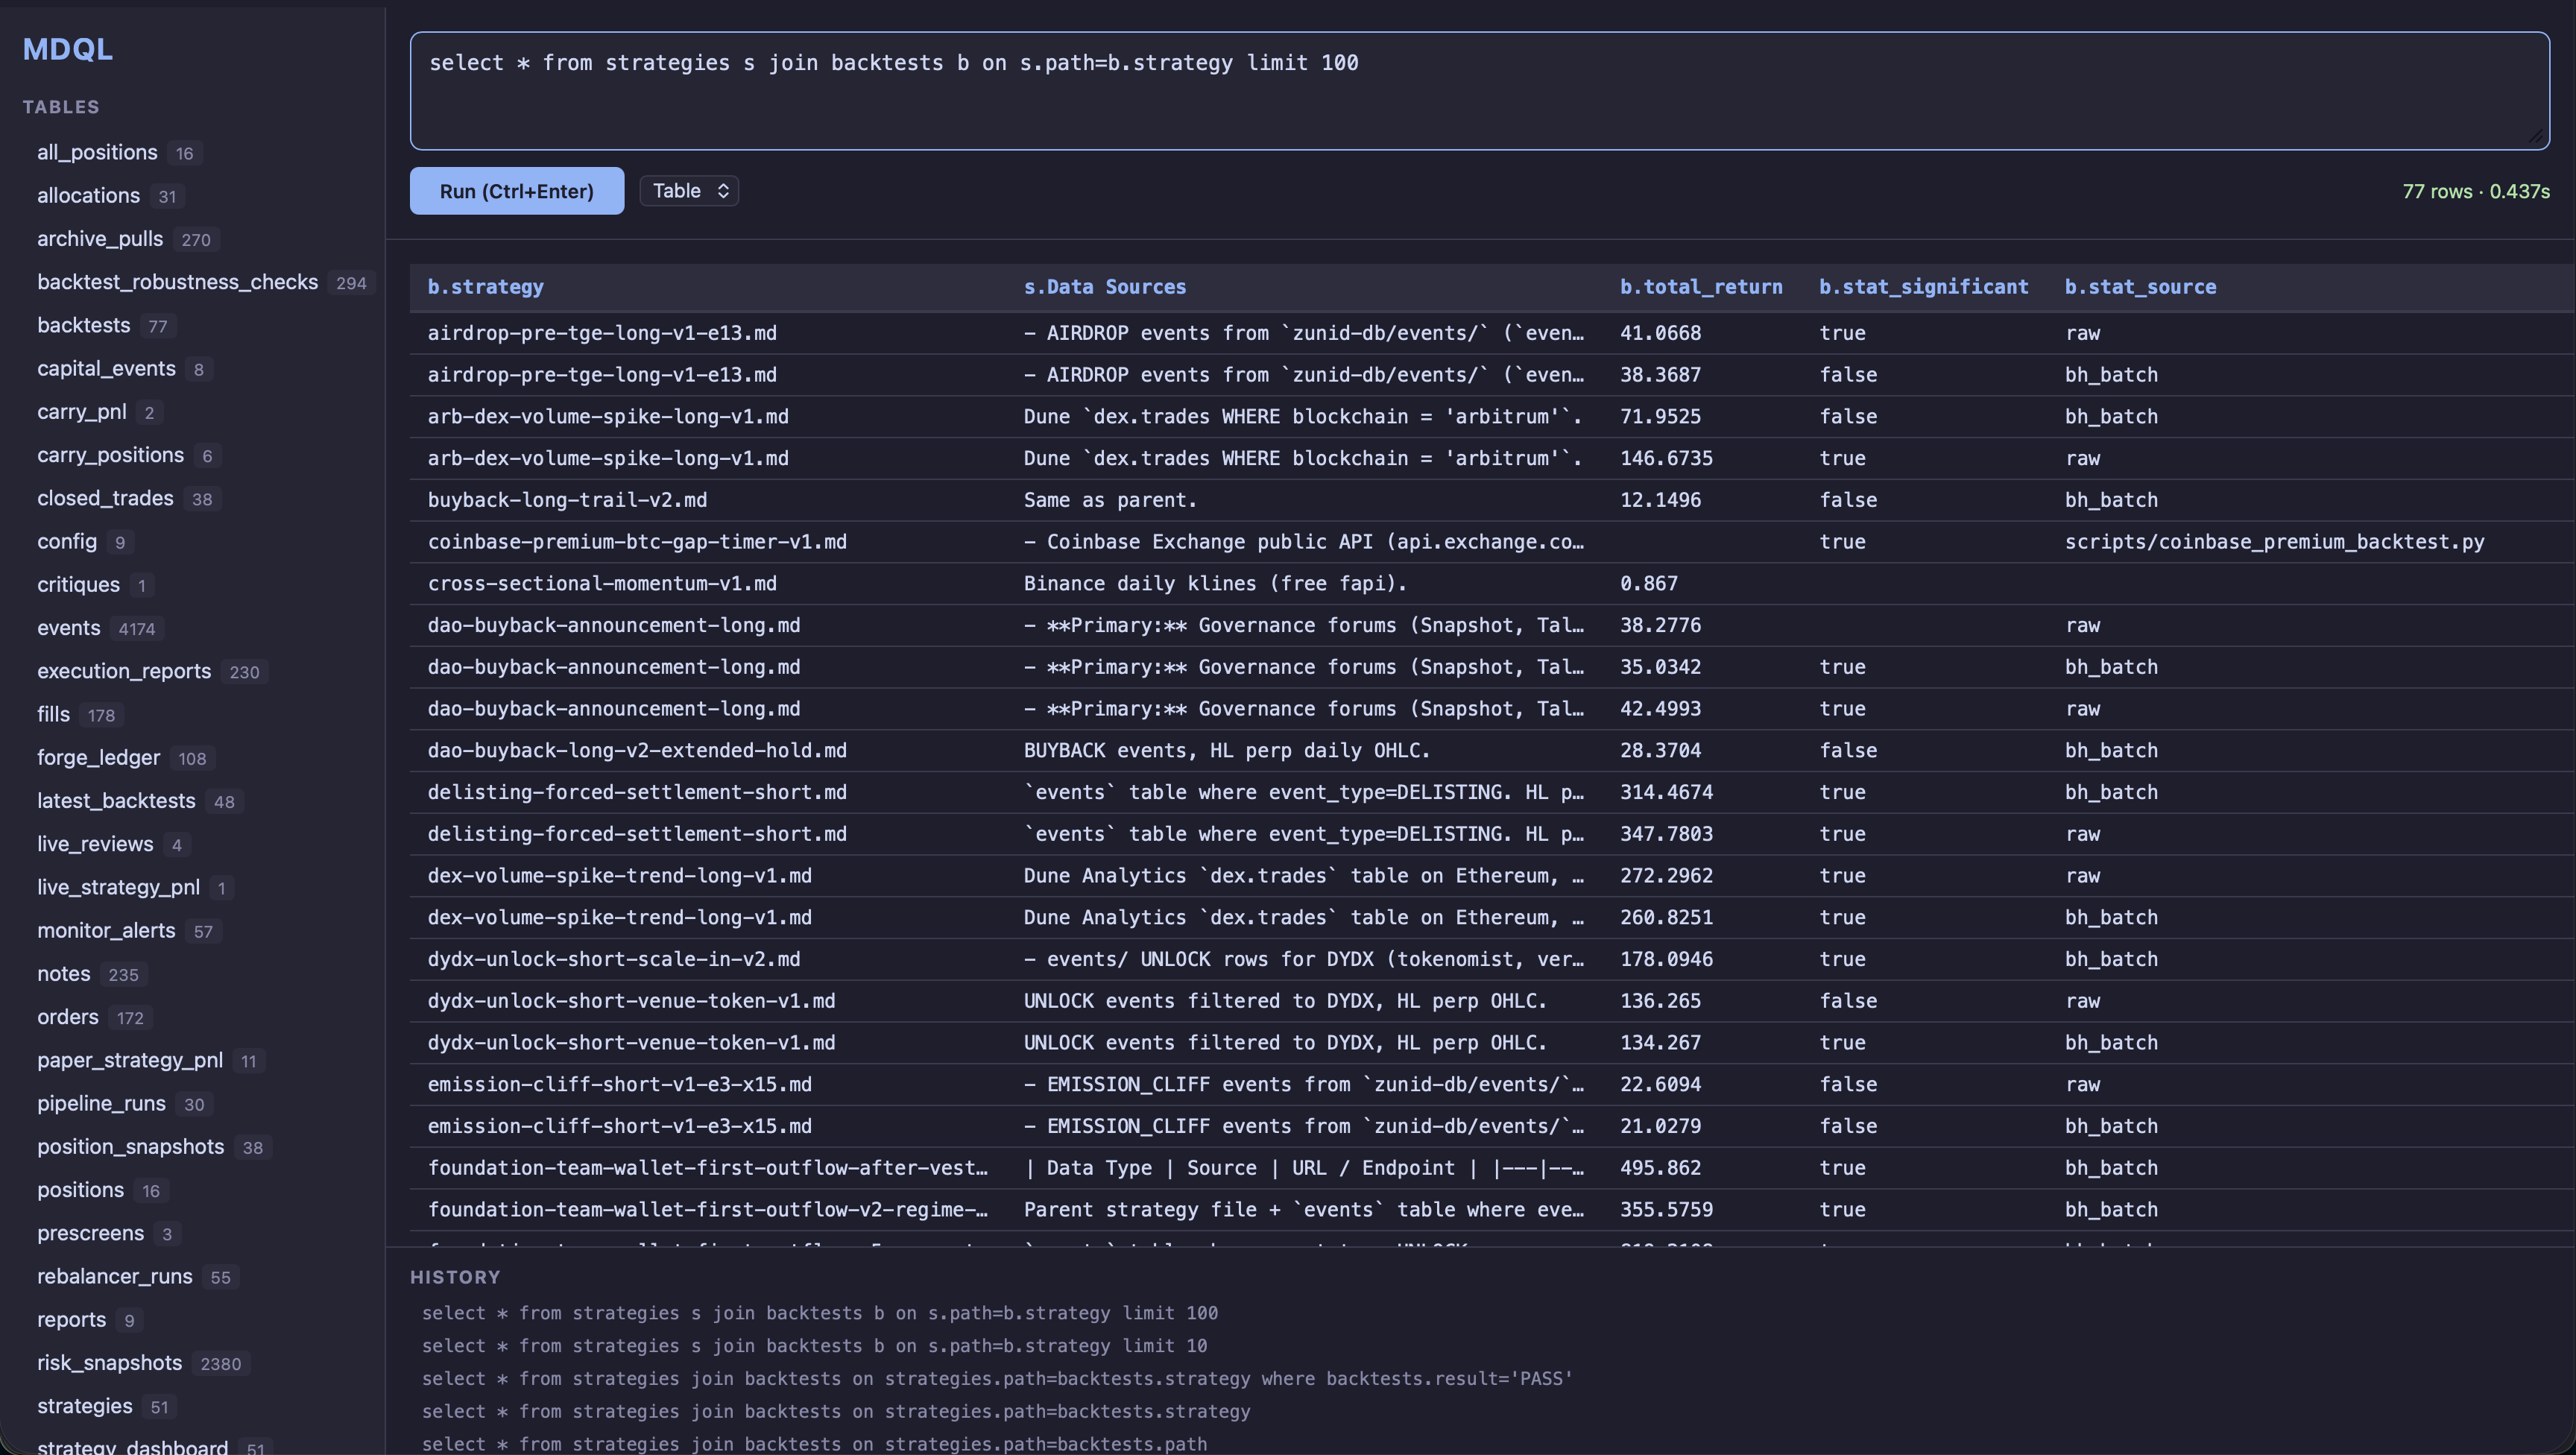2576x1455 pixels.
Task: Open the allocations table
Action: click(88, 196)
